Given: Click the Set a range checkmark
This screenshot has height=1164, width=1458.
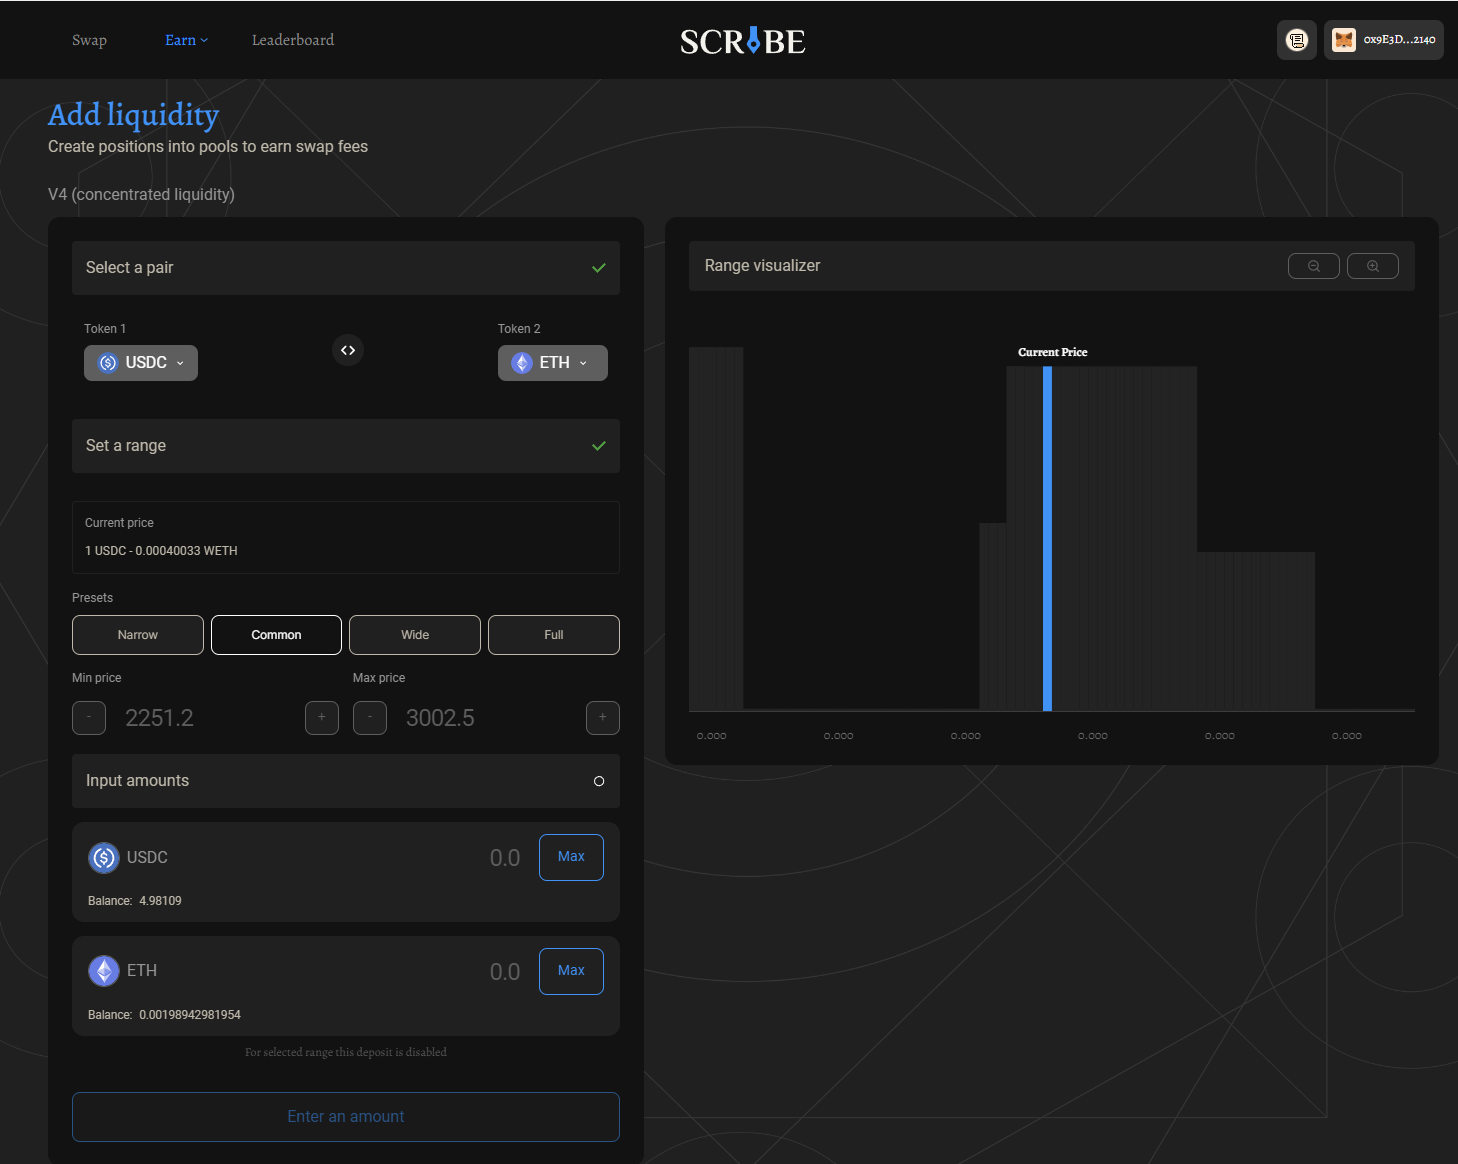Looking at the screenshot, I should (x=599, y=446).
